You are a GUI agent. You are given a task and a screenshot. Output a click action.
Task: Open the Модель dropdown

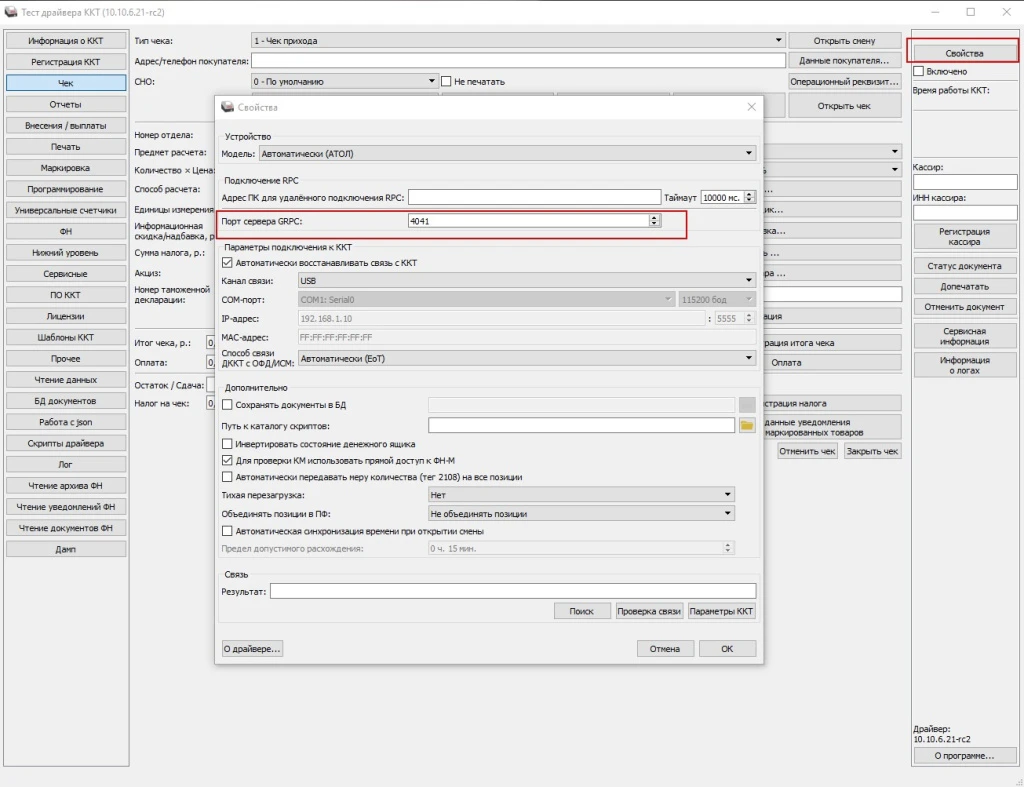(507, 154)
